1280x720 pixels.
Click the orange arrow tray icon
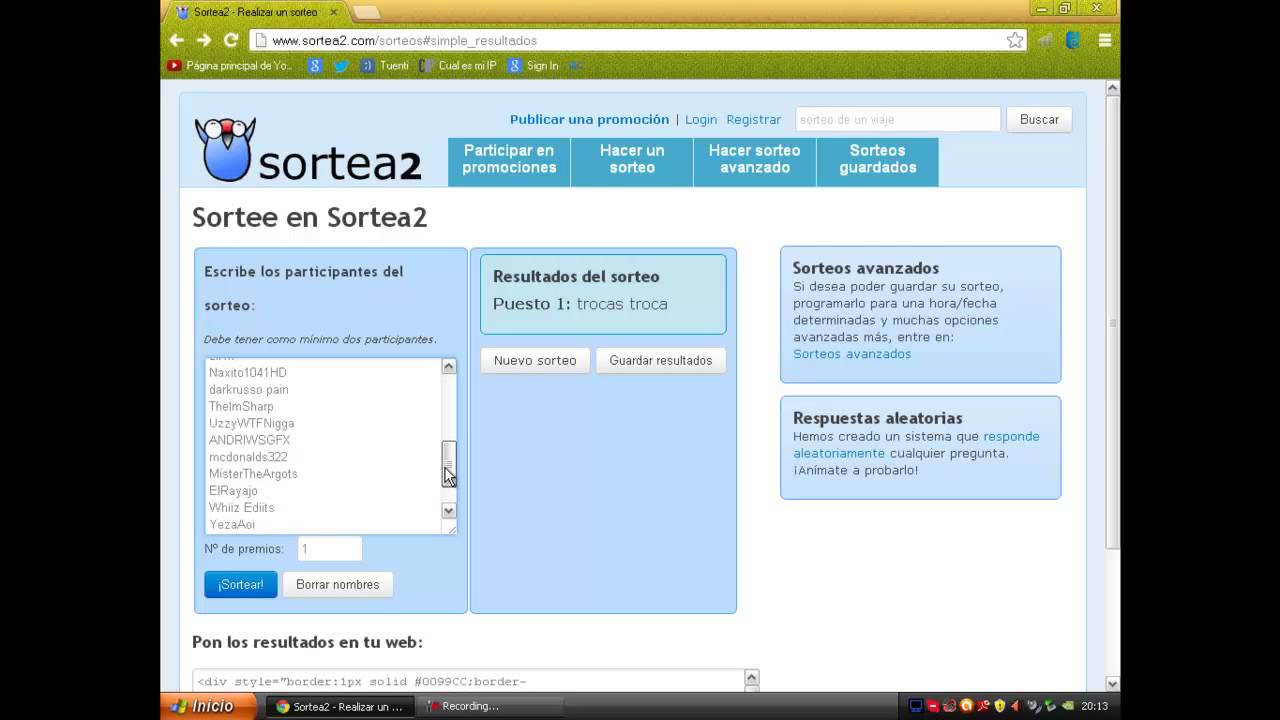point(1015,706)
